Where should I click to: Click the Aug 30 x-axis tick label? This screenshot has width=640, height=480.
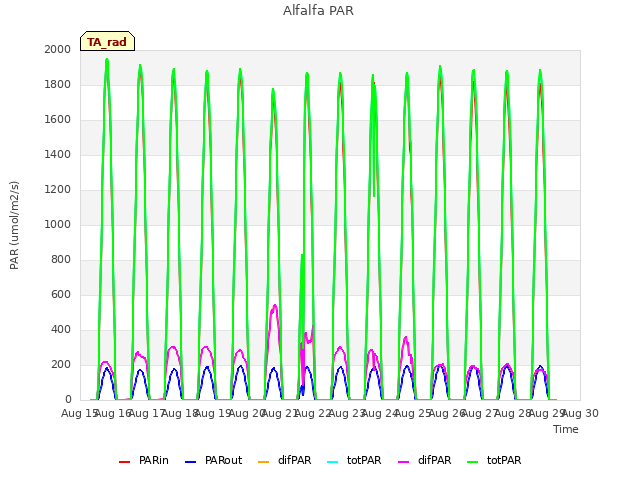(580, 413)
